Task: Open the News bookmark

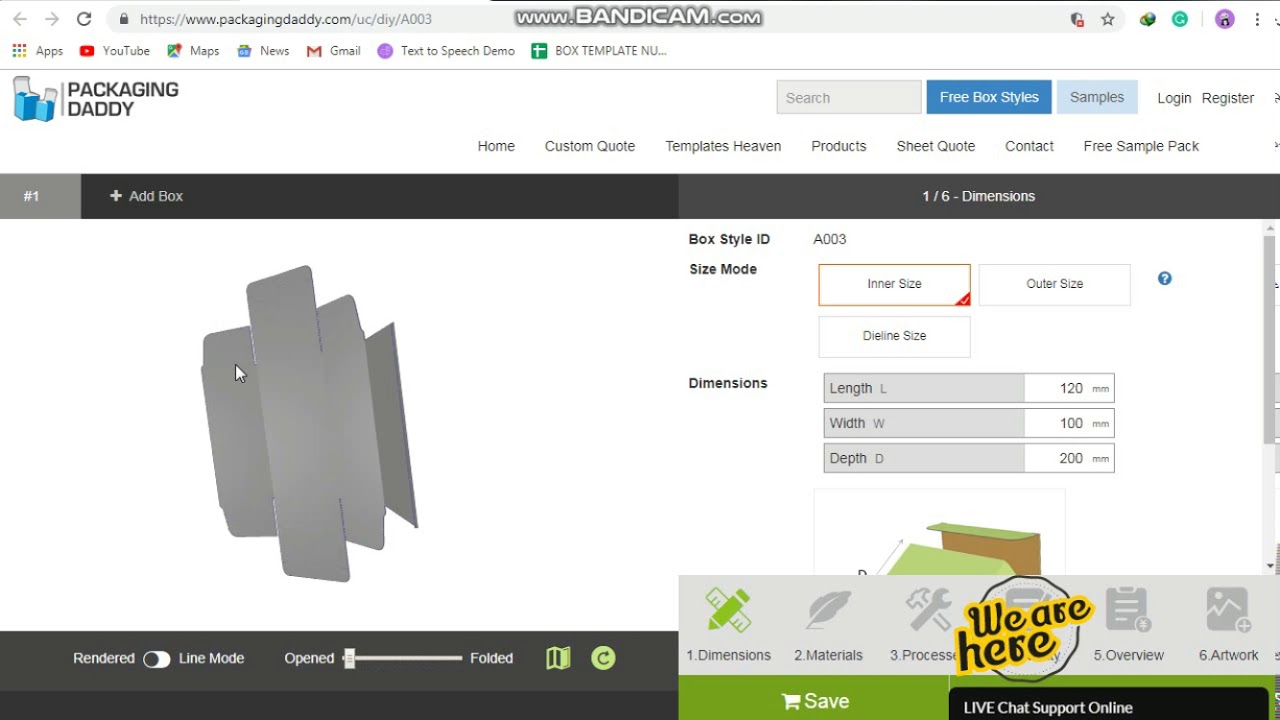Action: (263, 51)
